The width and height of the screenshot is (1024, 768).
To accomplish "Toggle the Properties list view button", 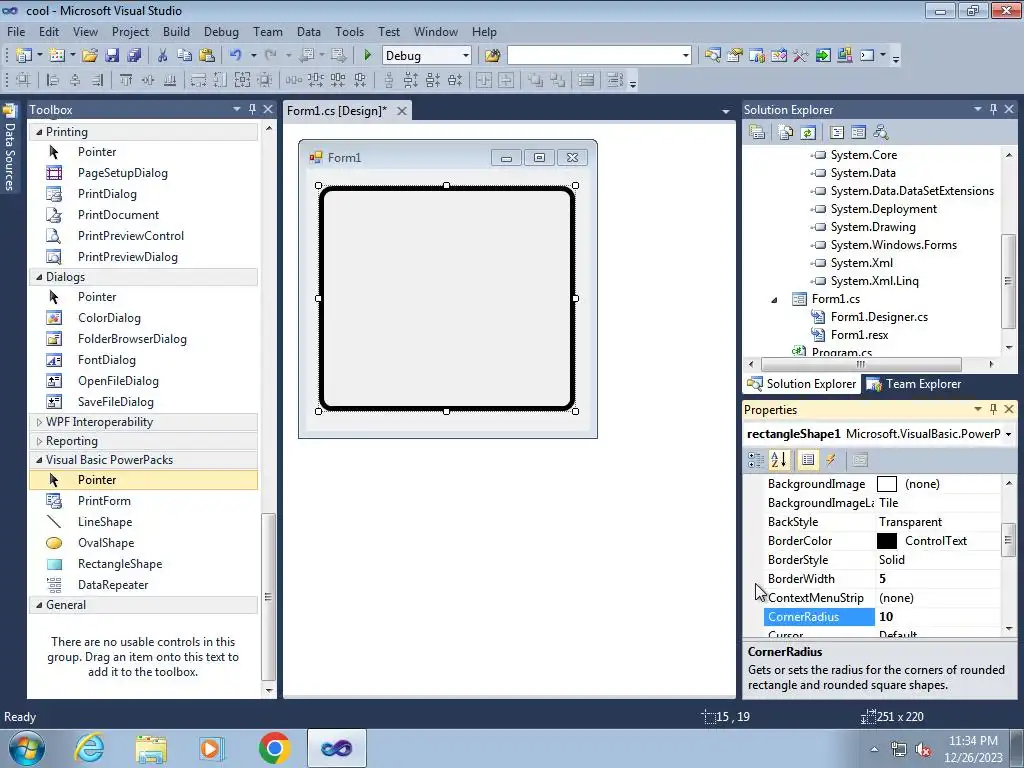I will 808,460.
